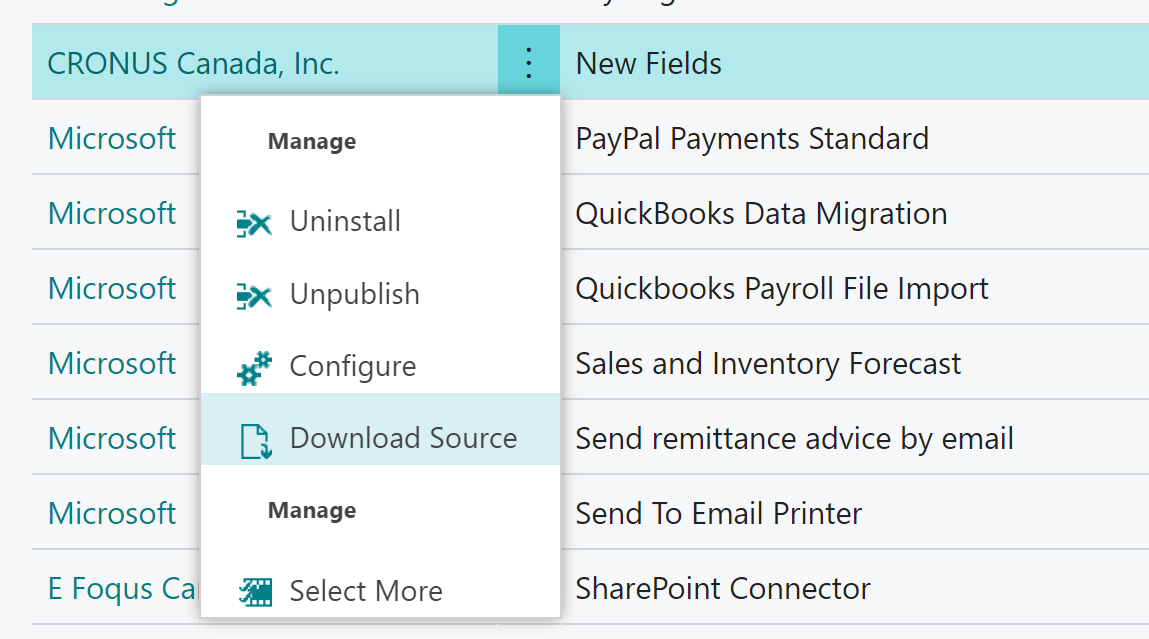Open Microsoft link beside QuickBooks Data Migration

(x=112, y=213)
